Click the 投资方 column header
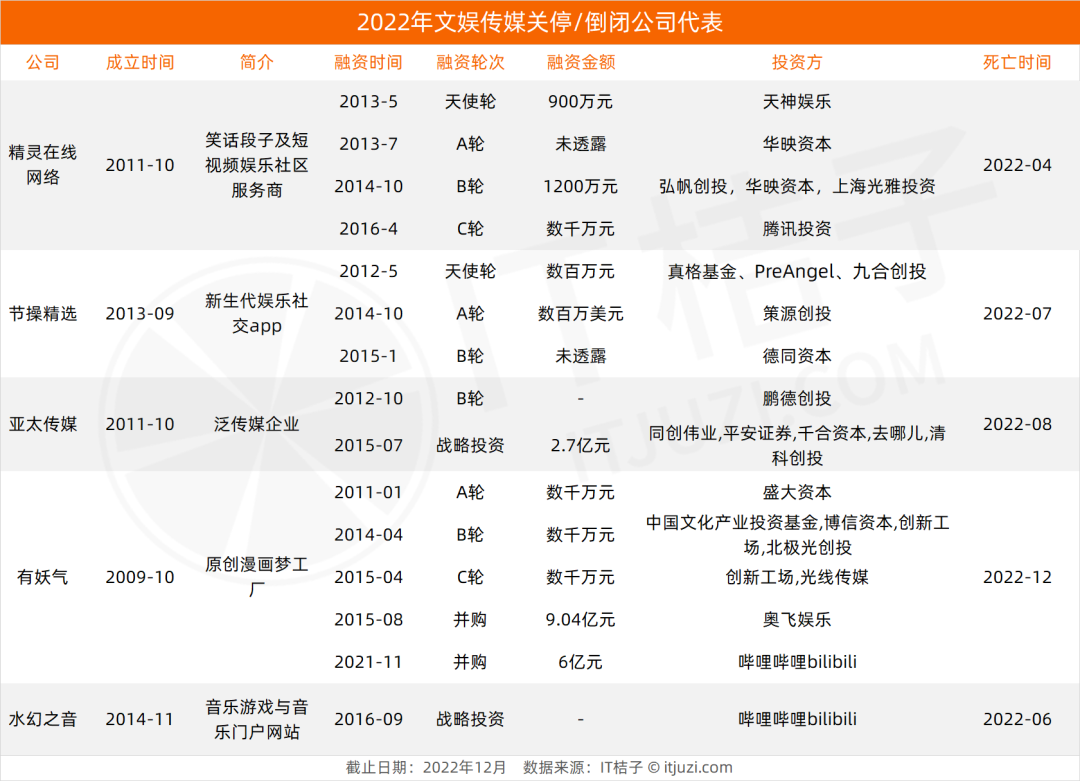Image resolution: width=1080 pixels, height=781 pixels. click(797, 63)
